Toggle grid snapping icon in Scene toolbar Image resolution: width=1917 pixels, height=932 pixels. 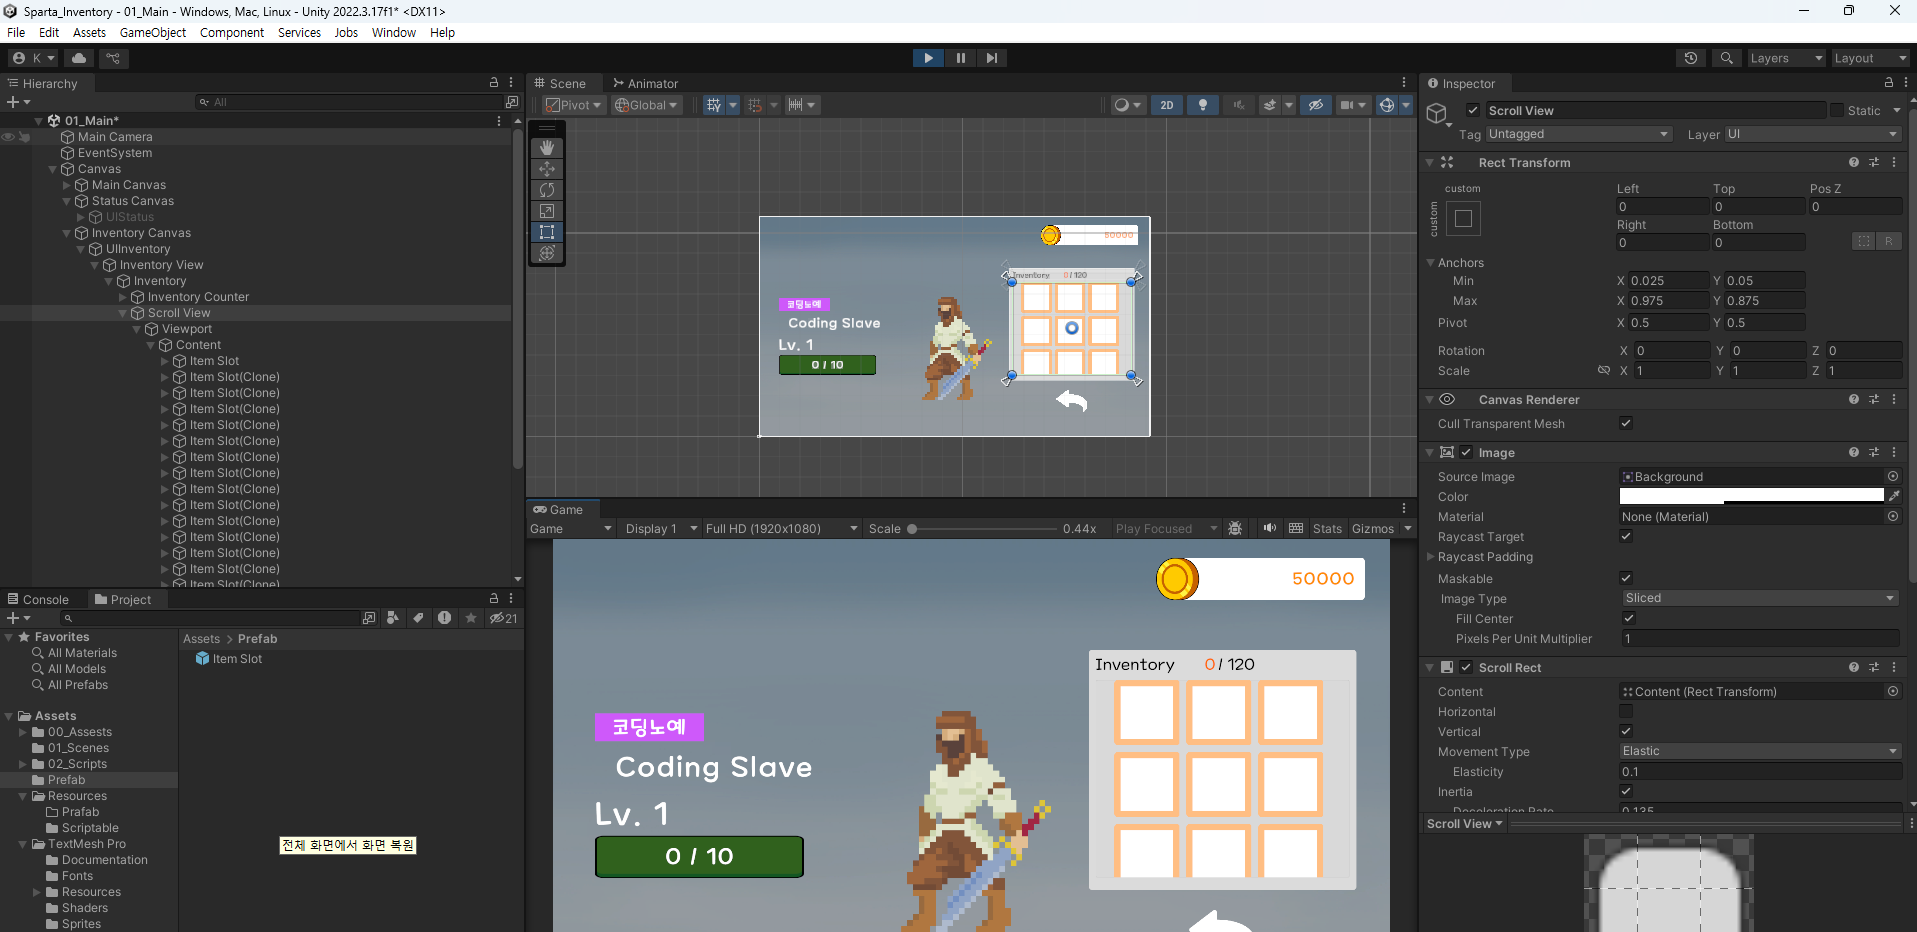713,105
